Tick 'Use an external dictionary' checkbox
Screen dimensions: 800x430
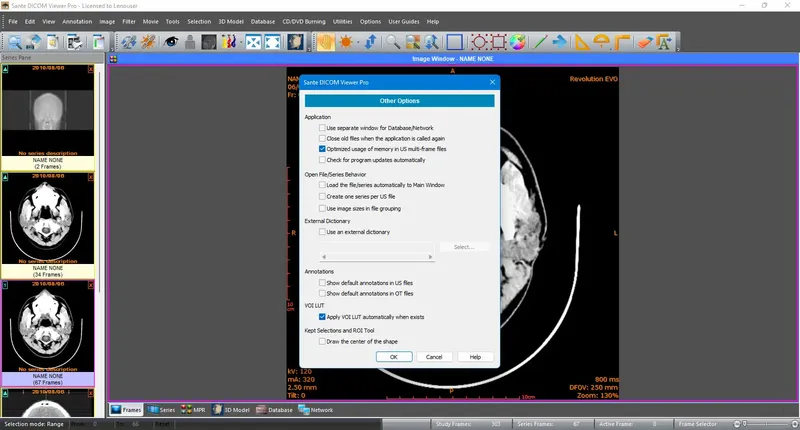323,232
